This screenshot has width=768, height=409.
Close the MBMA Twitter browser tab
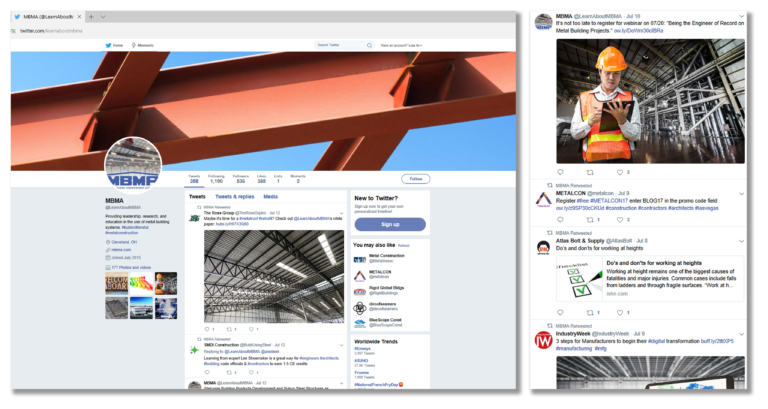click(x=79, y=17)
